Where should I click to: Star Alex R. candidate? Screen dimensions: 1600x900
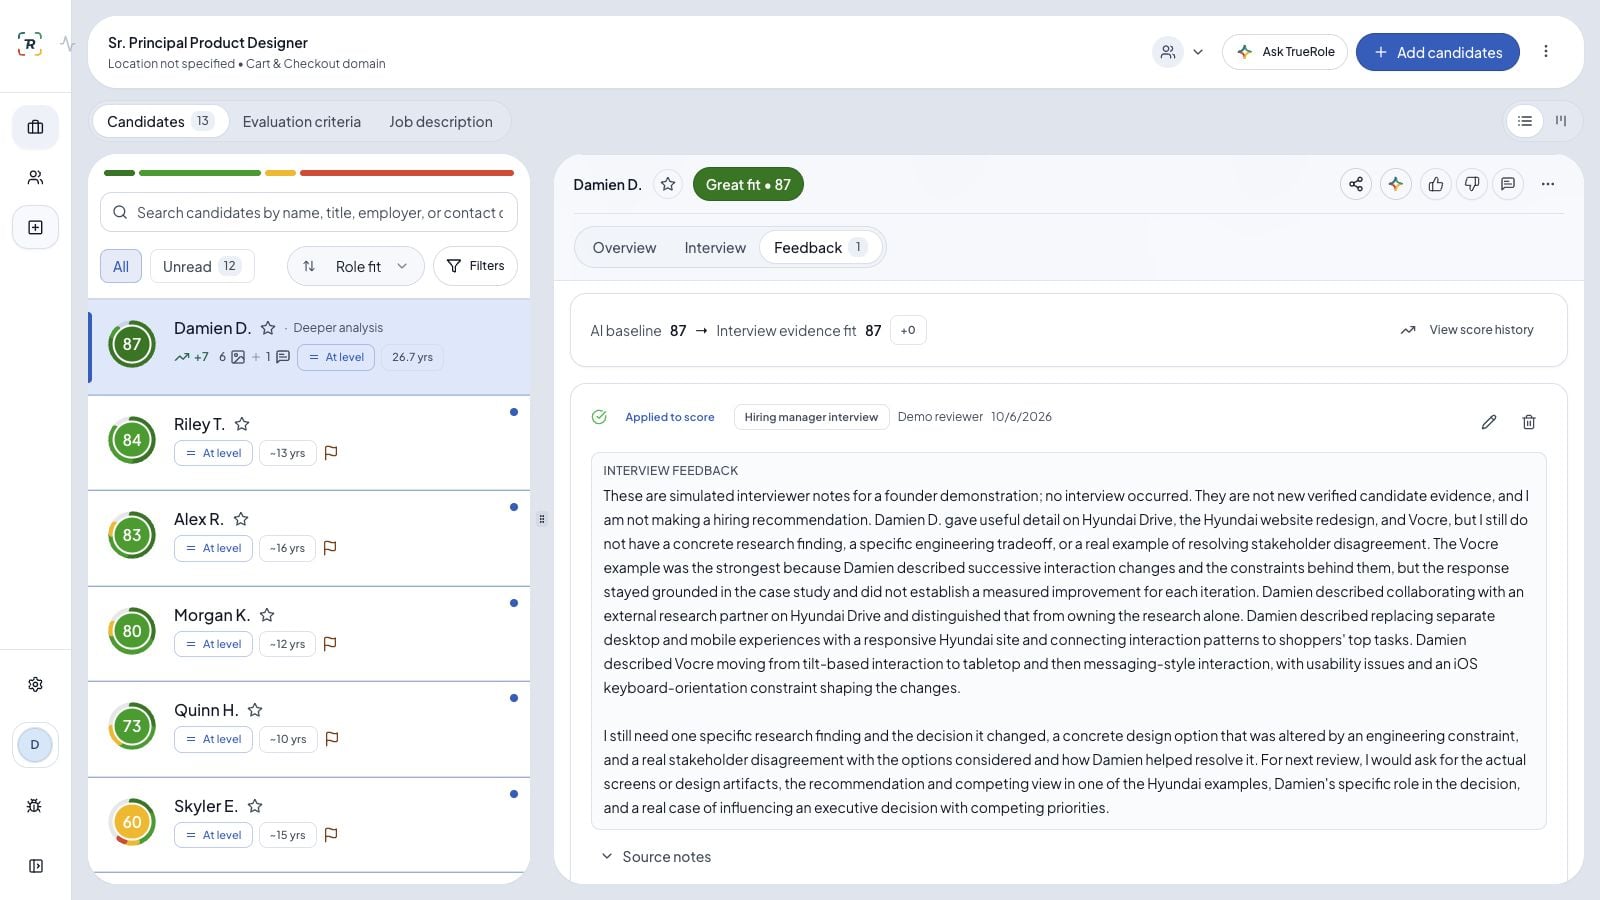coord(241,519)
